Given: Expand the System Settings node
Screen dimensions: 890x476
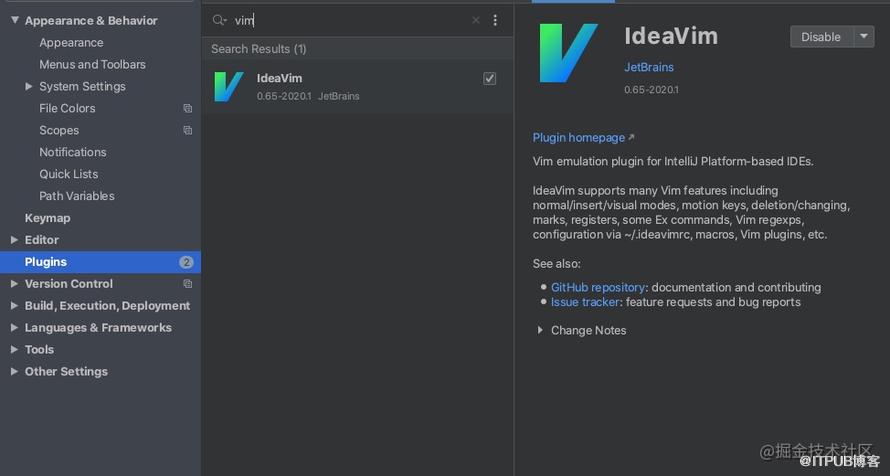Looking at the screenshot, I should [29, 86].
